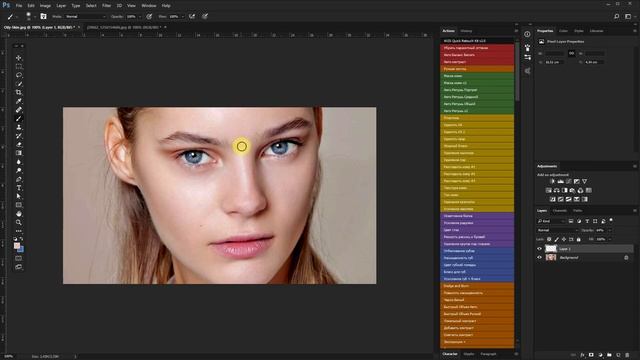Run the Dodge and Burn action
Viewport: 640px width, 360px height.
coord(477,286)
